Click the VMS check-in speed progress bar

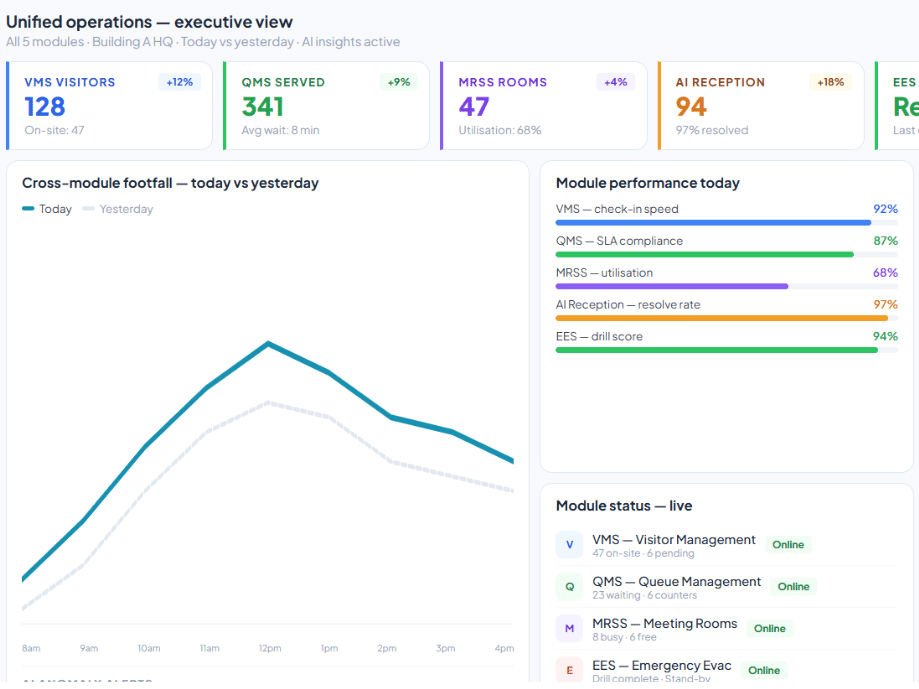point(727,223)
